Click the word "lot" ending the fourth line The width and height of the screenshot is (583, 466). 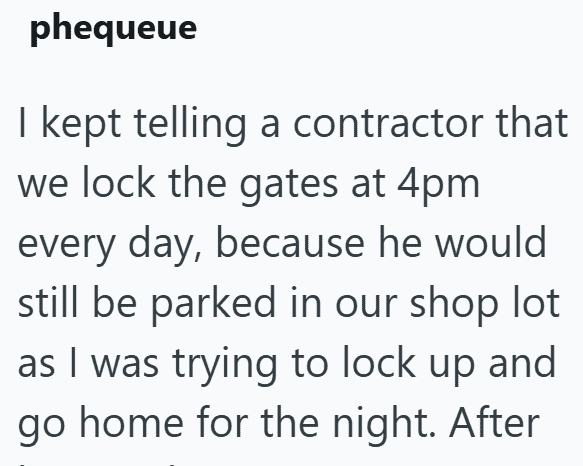537,301
